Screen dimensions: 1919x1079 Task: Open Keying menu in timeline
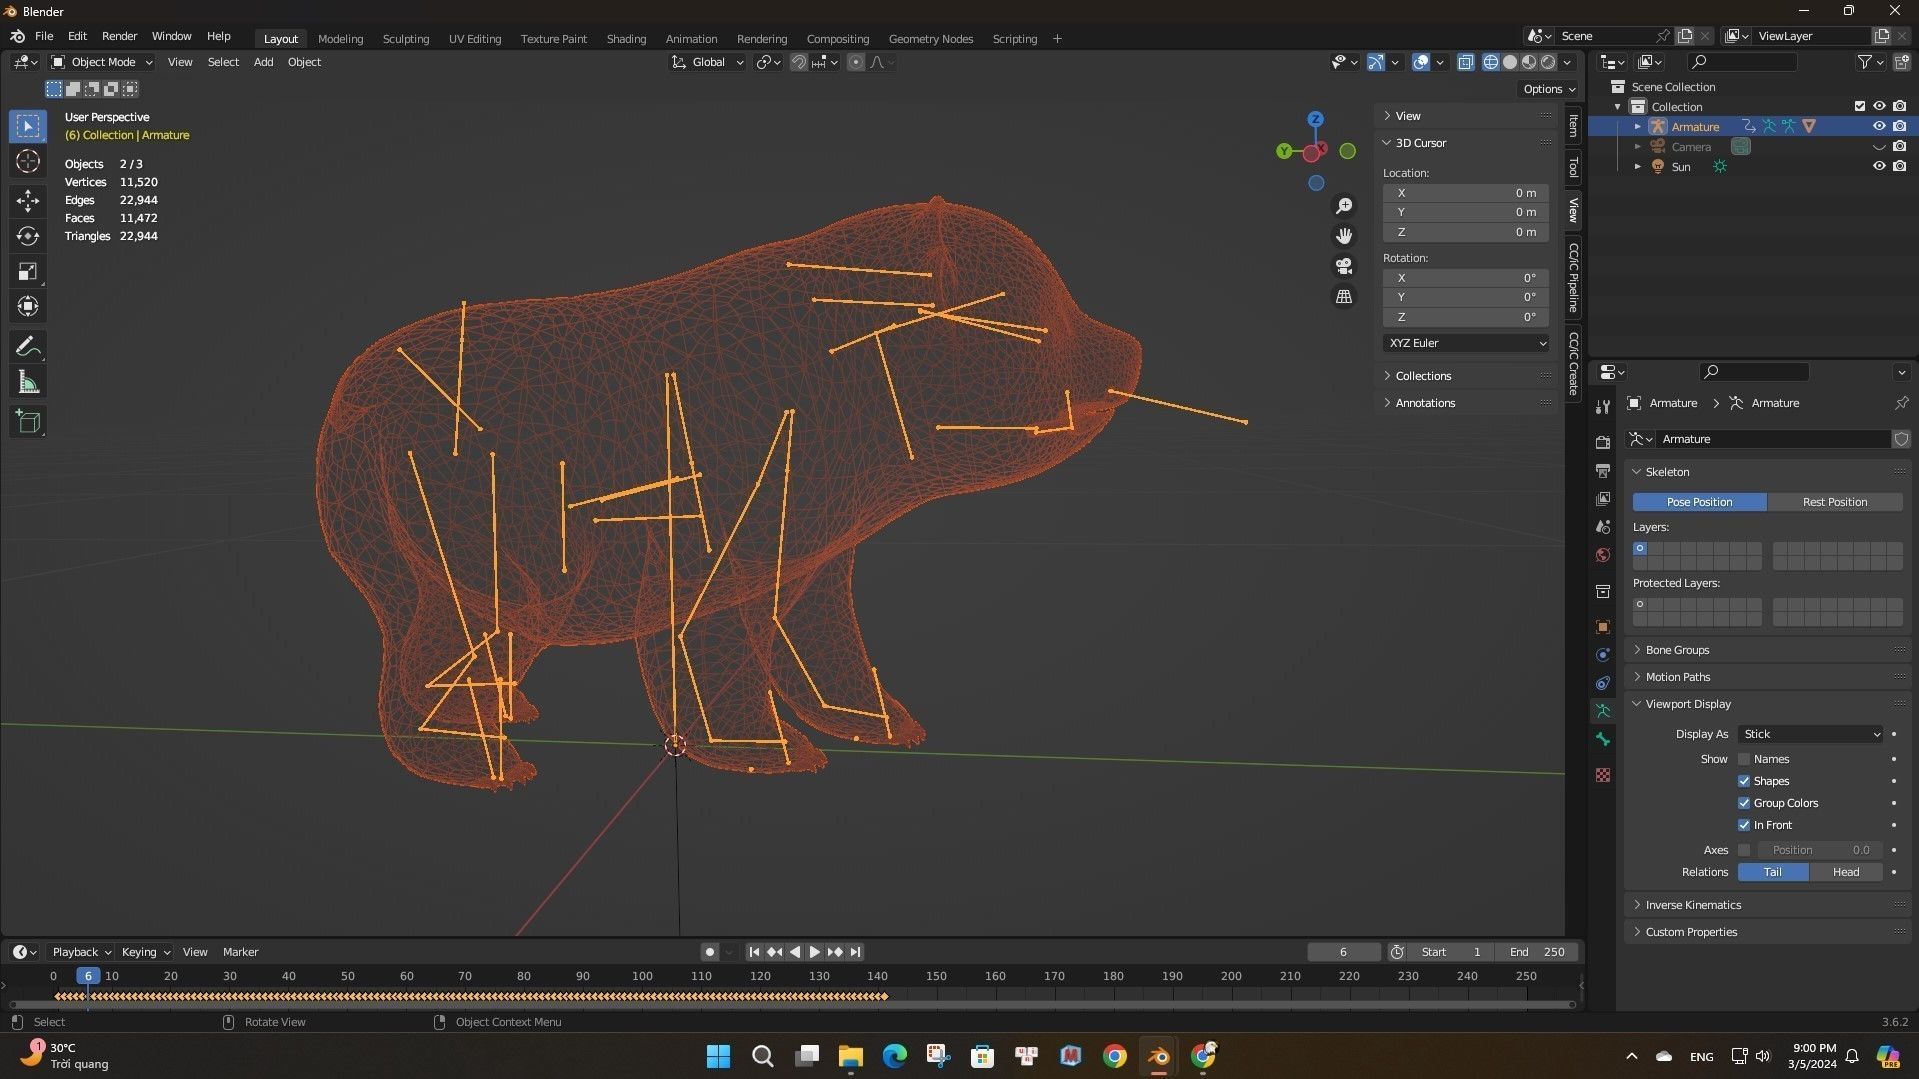click(x=145, y=952)
